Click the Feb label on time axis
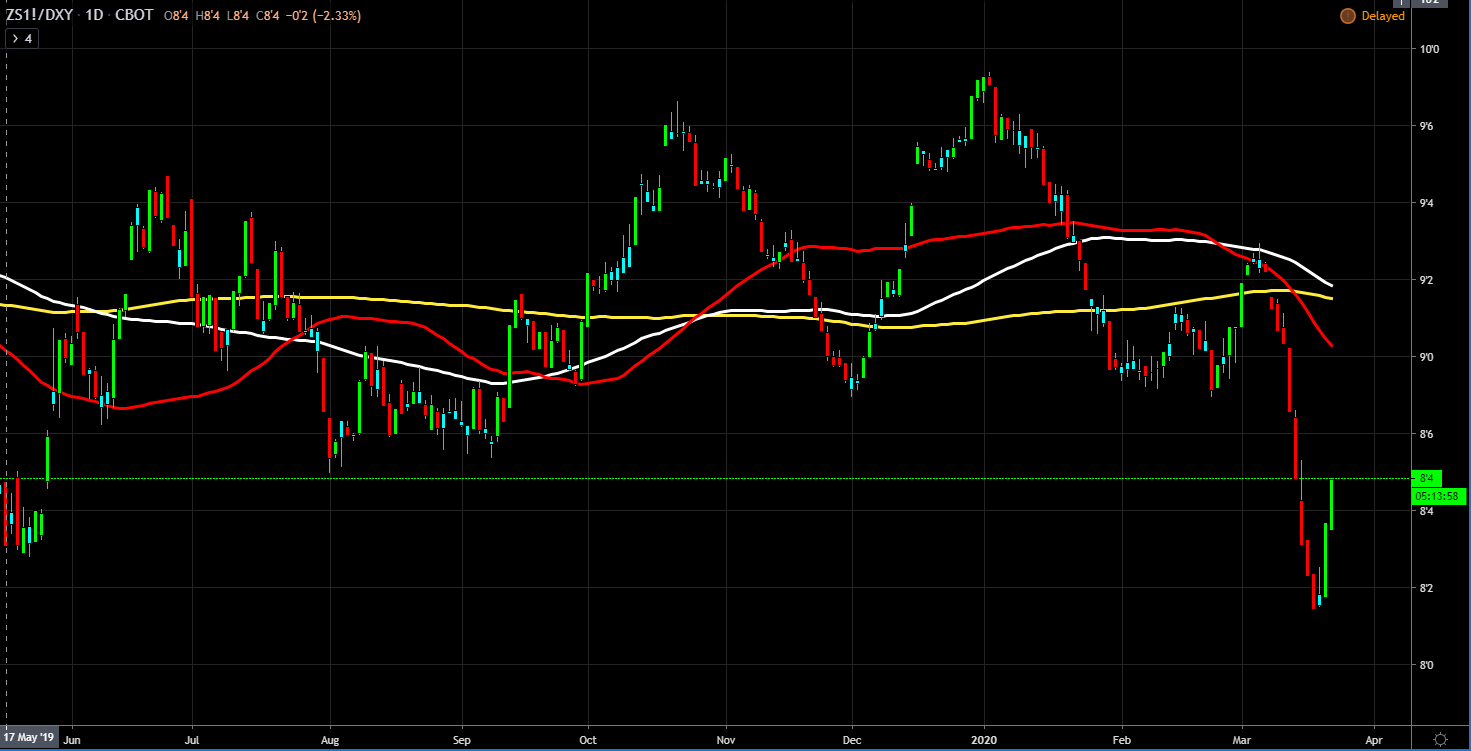1471x751 pixels. (1122, 742)
